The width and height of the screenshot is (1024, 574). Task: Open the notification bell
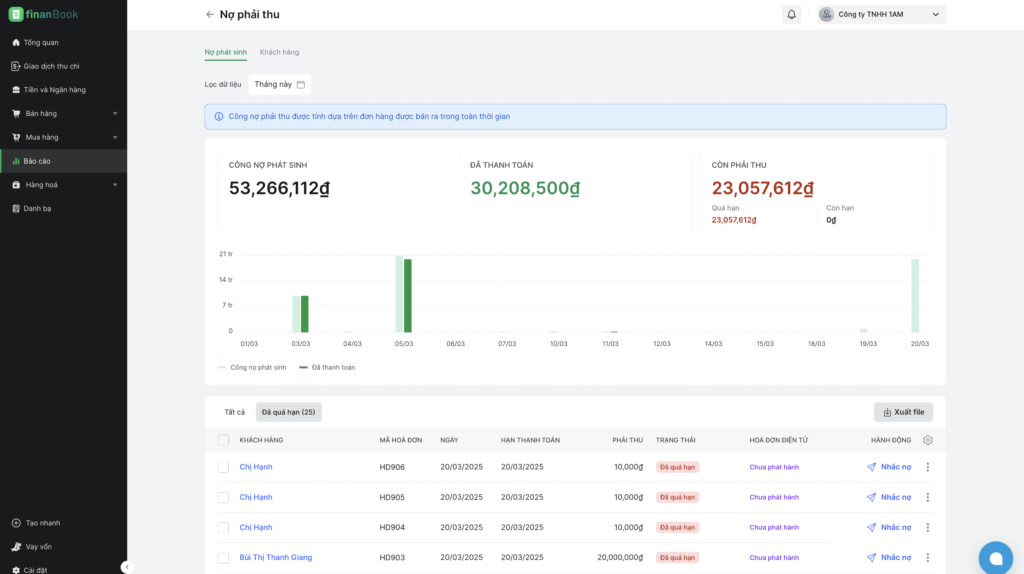pos(791,14)
